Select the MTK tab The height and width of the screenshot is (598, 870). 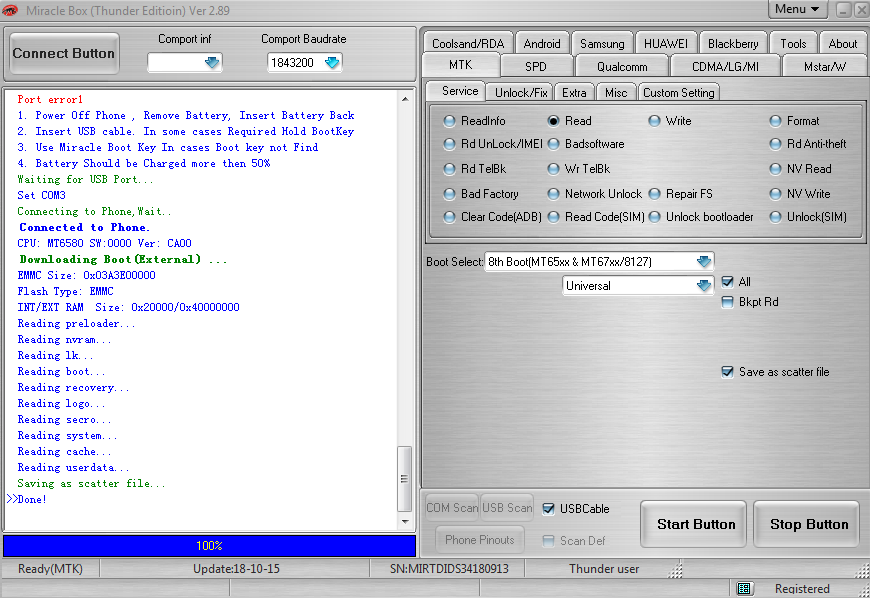[x=461, y=65]
